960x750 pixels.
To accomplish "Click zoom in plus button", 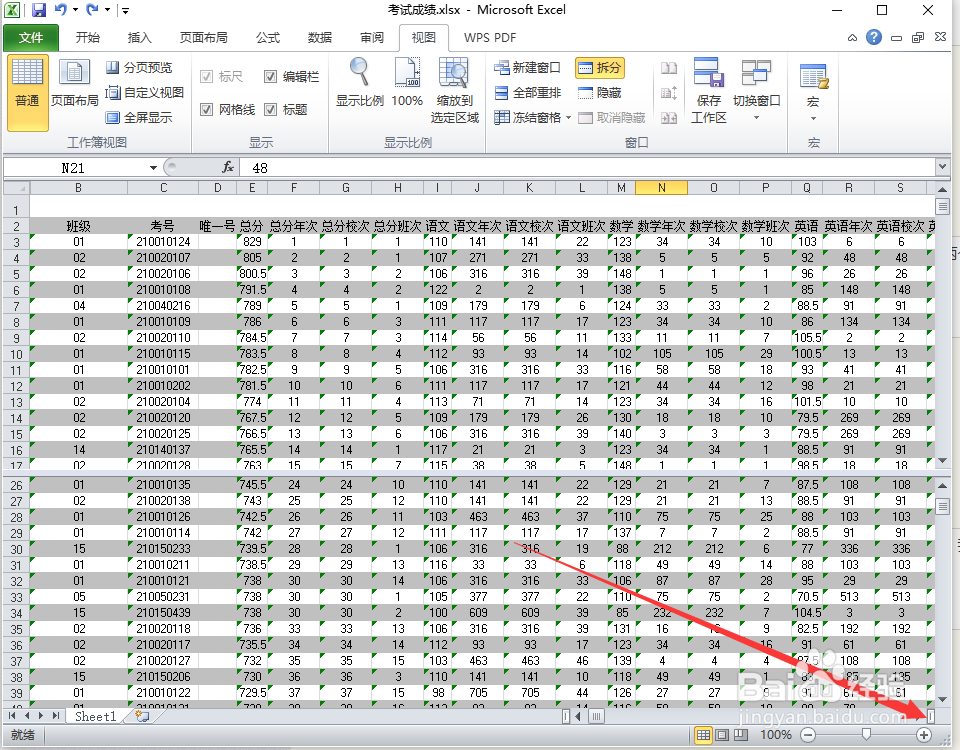I will coord(923,735).
